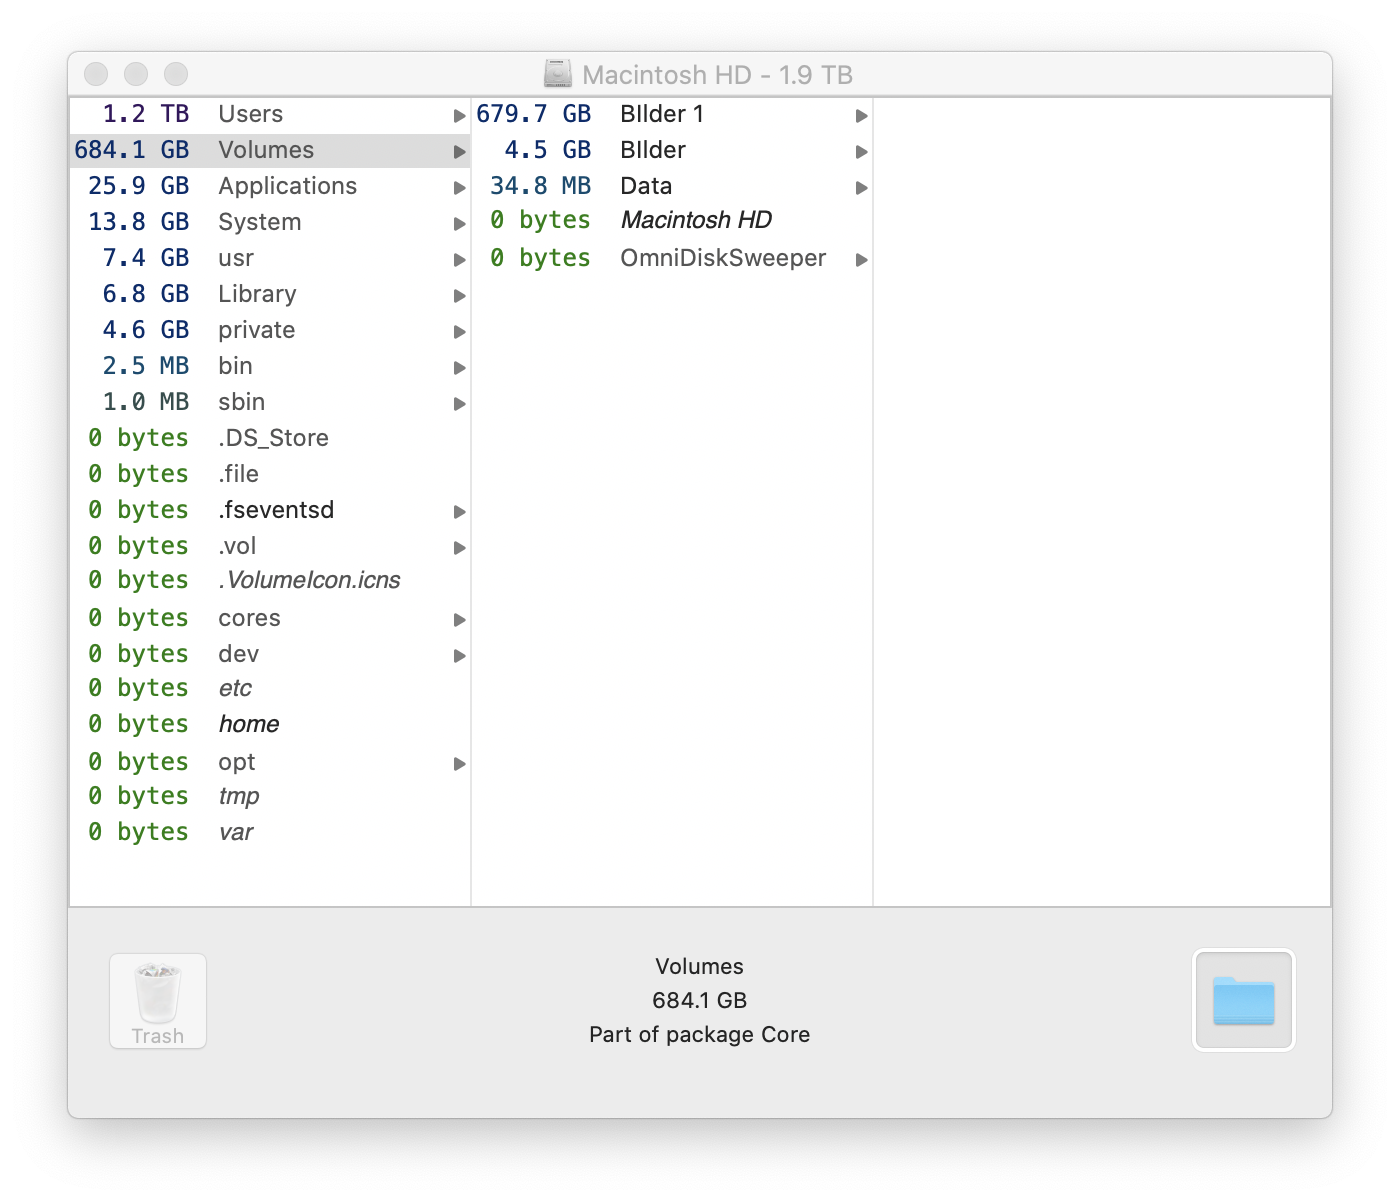Click the 679.7 GB size value
The width and height of the screenshot is (1400, 1202).
point(534,114)
